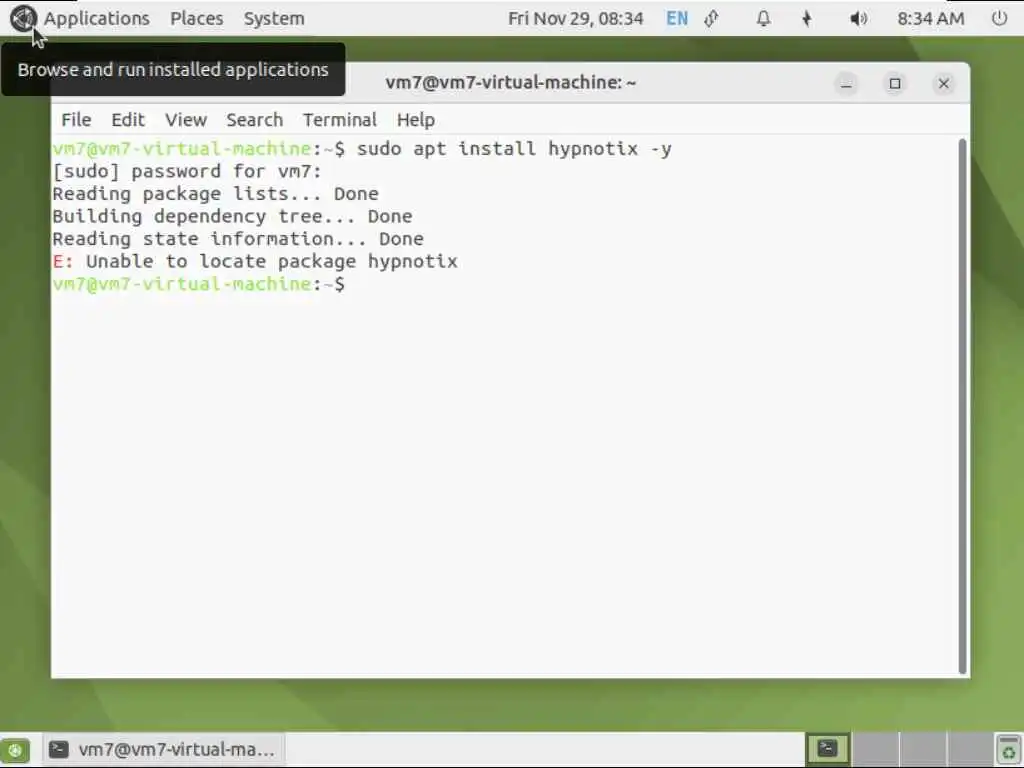Click the 'Unable to locate package hypnotix' error line
The height and width of the screenshot is (768, 1024).
[x=255, y=261]
